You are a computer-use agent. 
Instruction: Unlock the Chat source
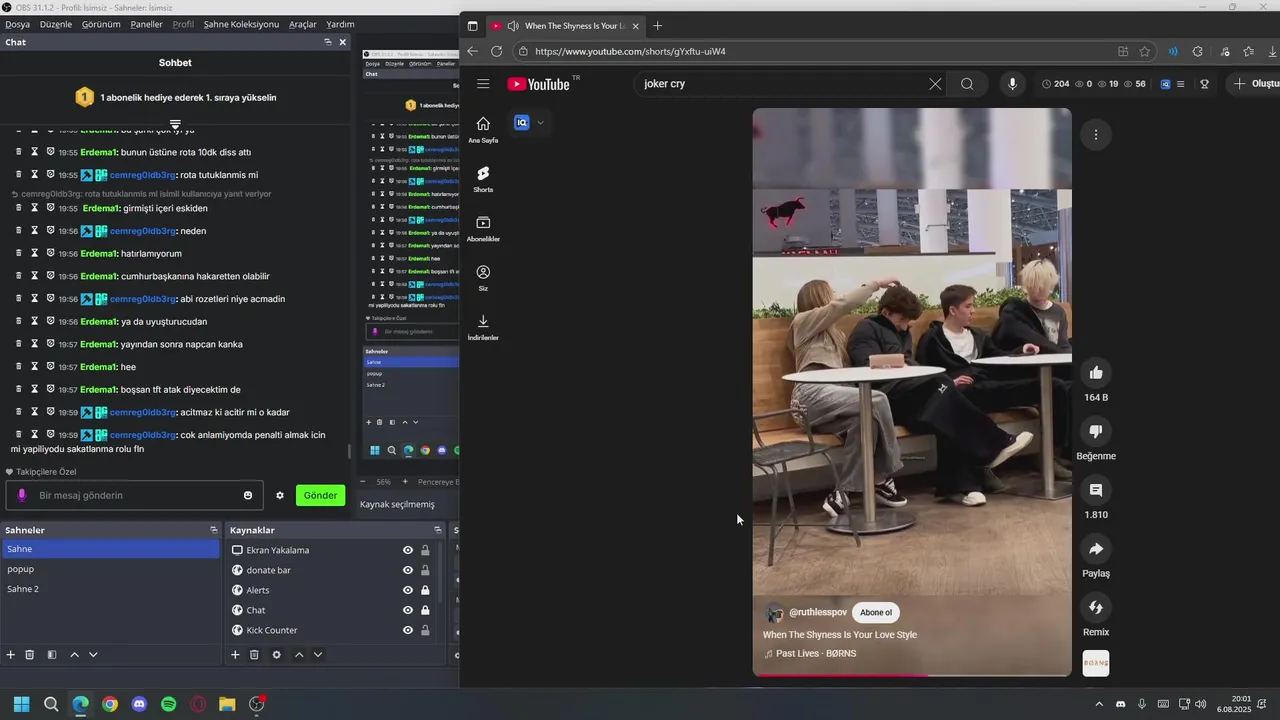(x=425, y=610)
